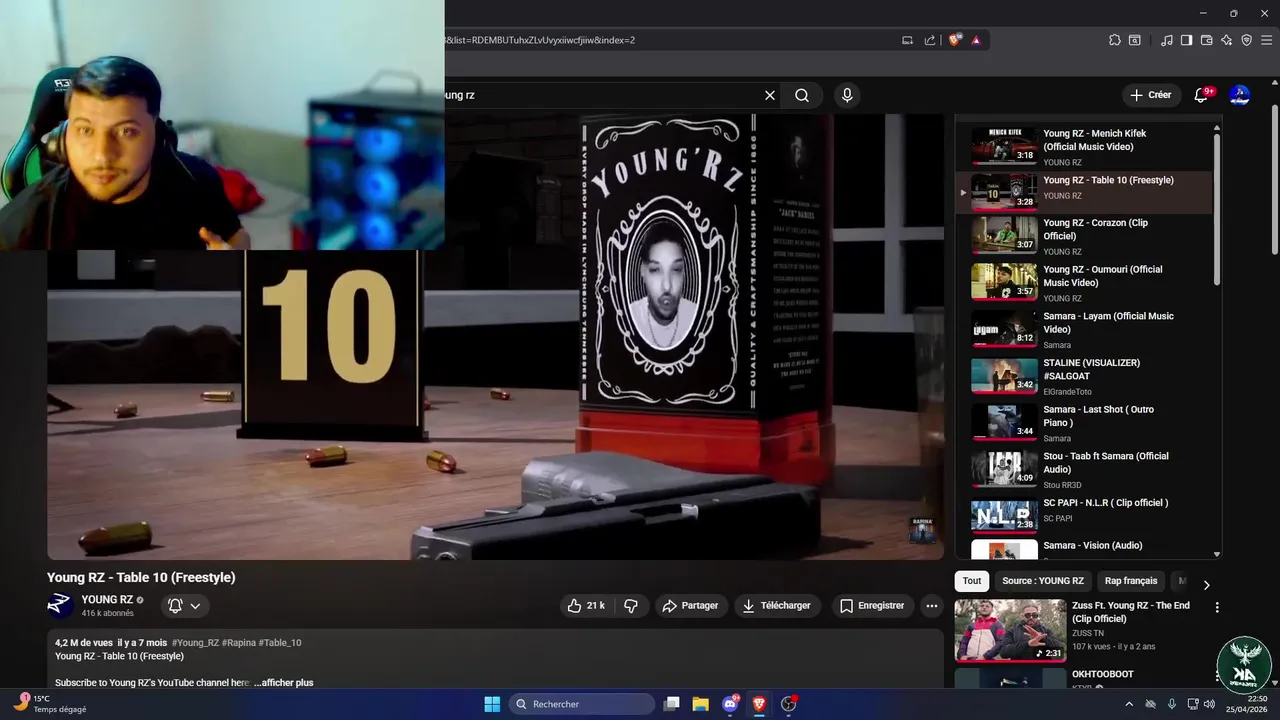Open Brave playlist music note icon

coord(1167,40)
